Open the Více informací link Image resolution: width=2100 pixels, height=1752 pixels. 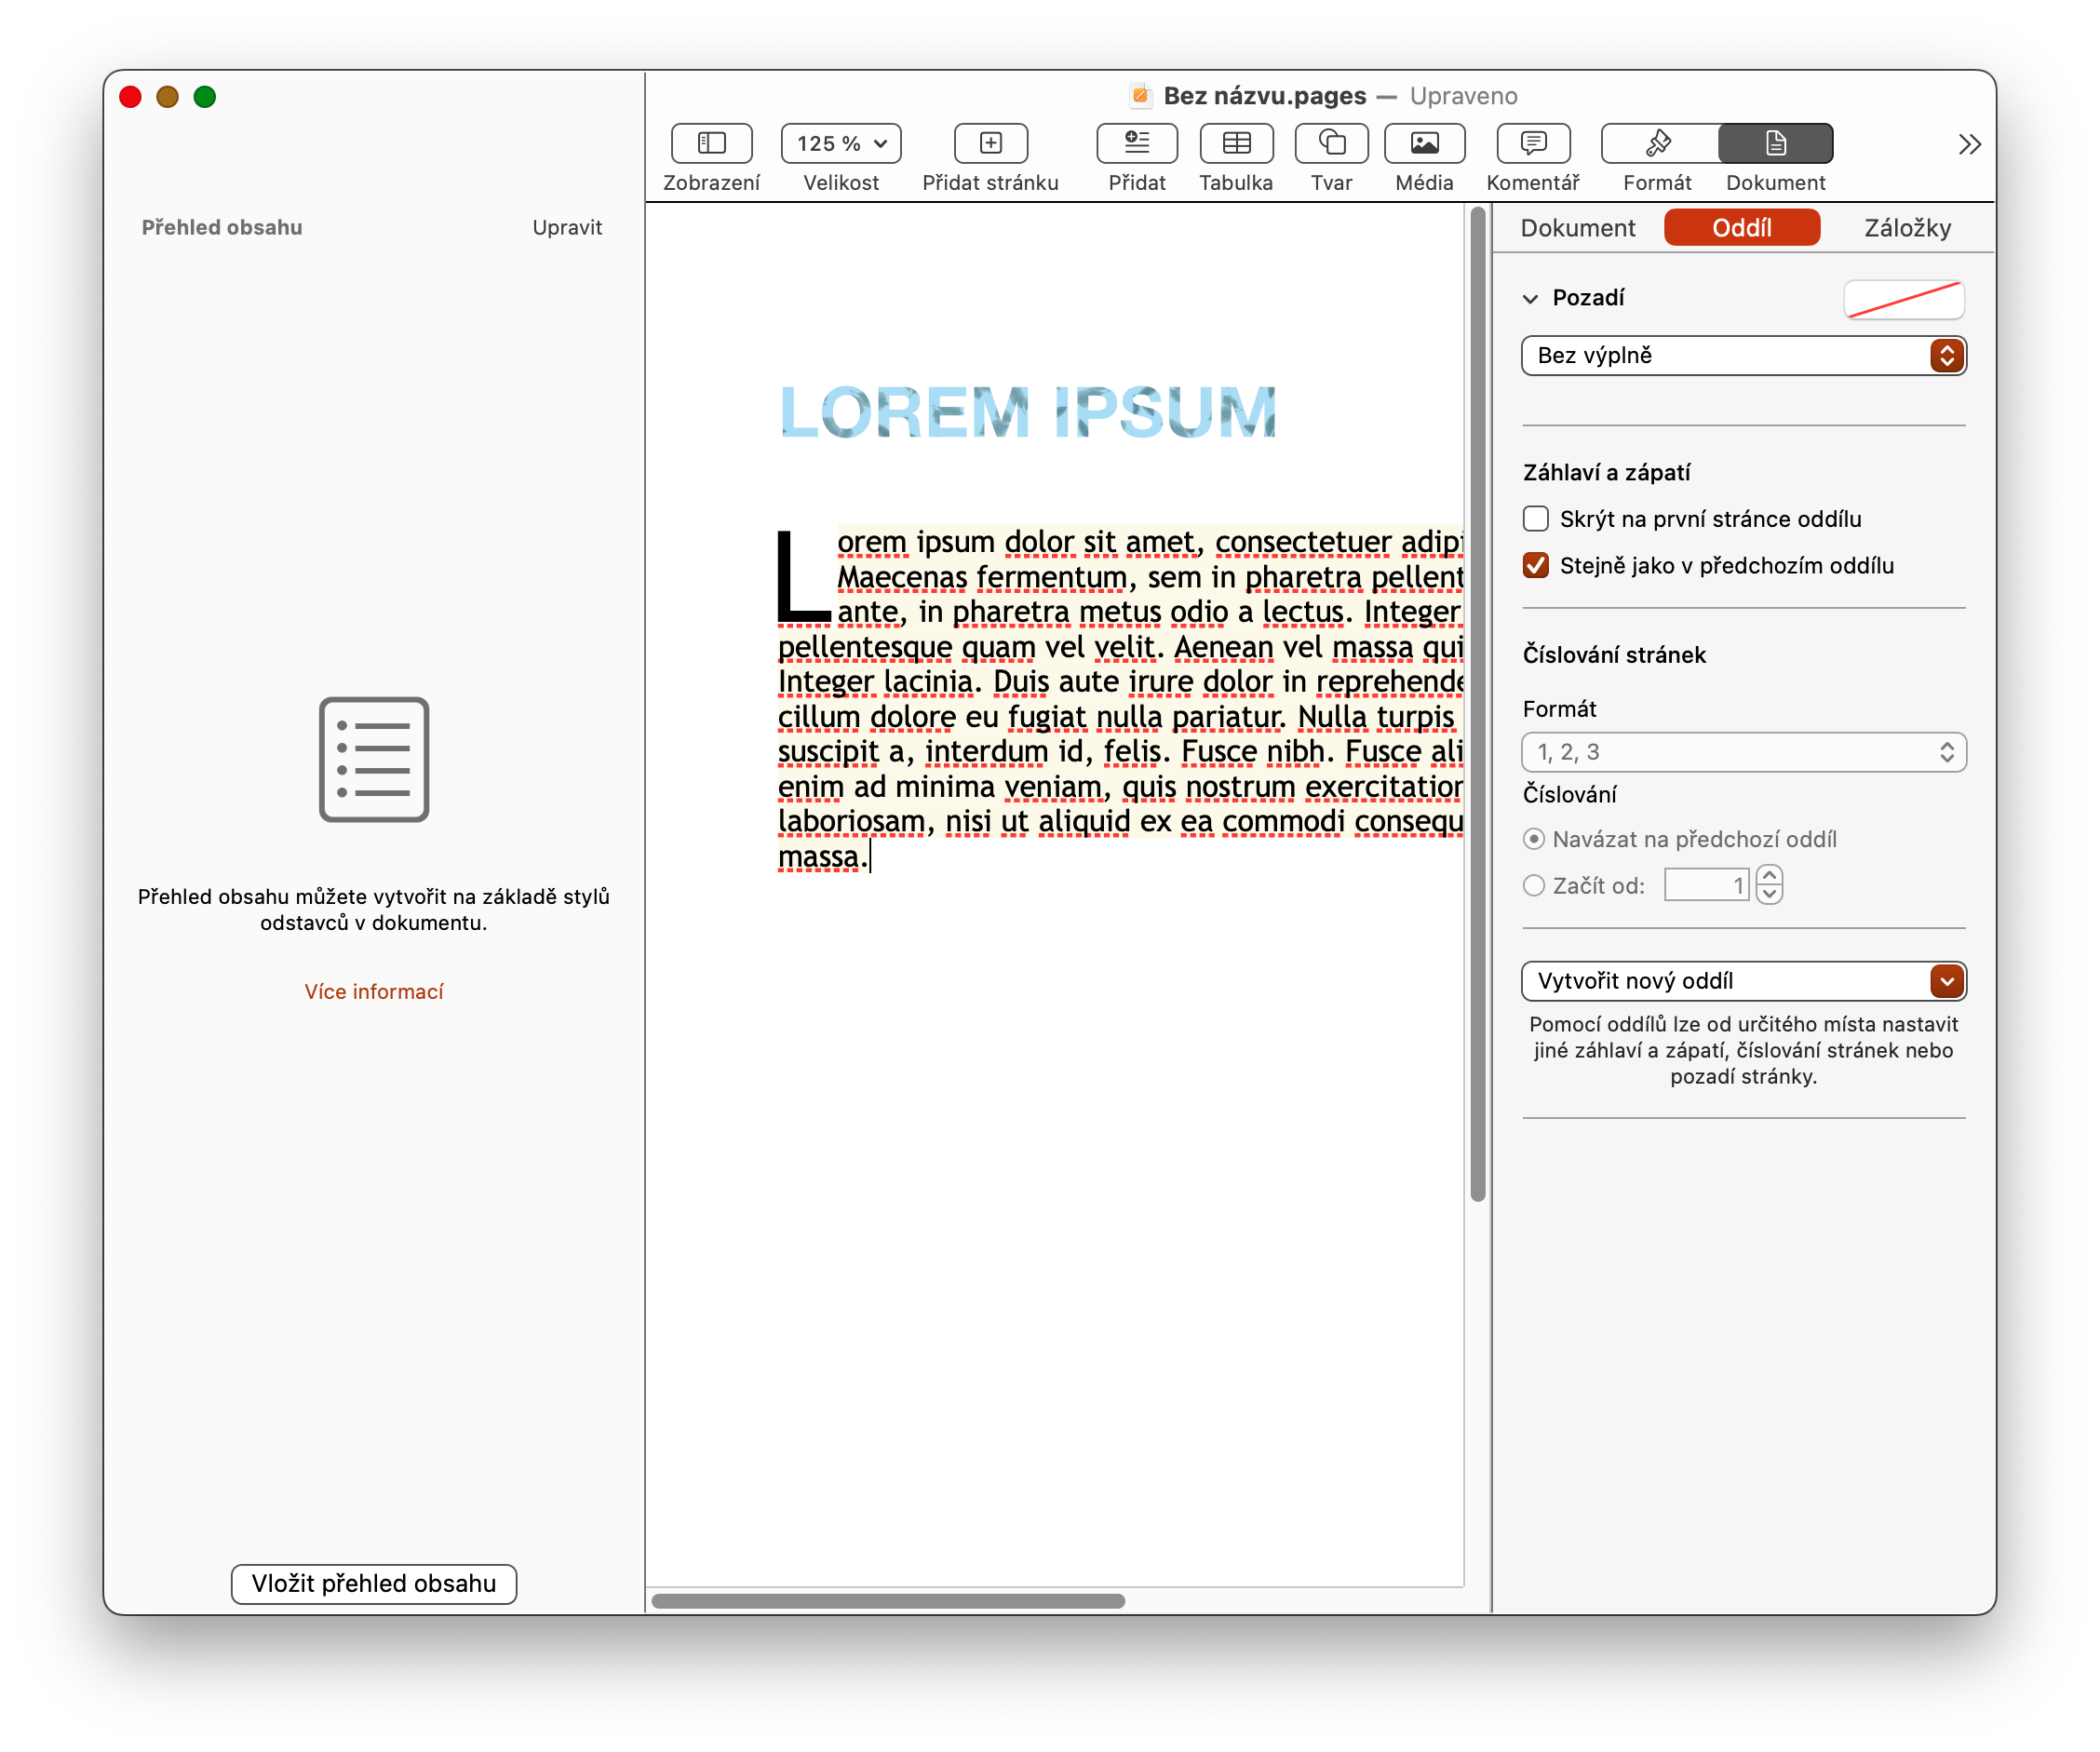(373, 992)
